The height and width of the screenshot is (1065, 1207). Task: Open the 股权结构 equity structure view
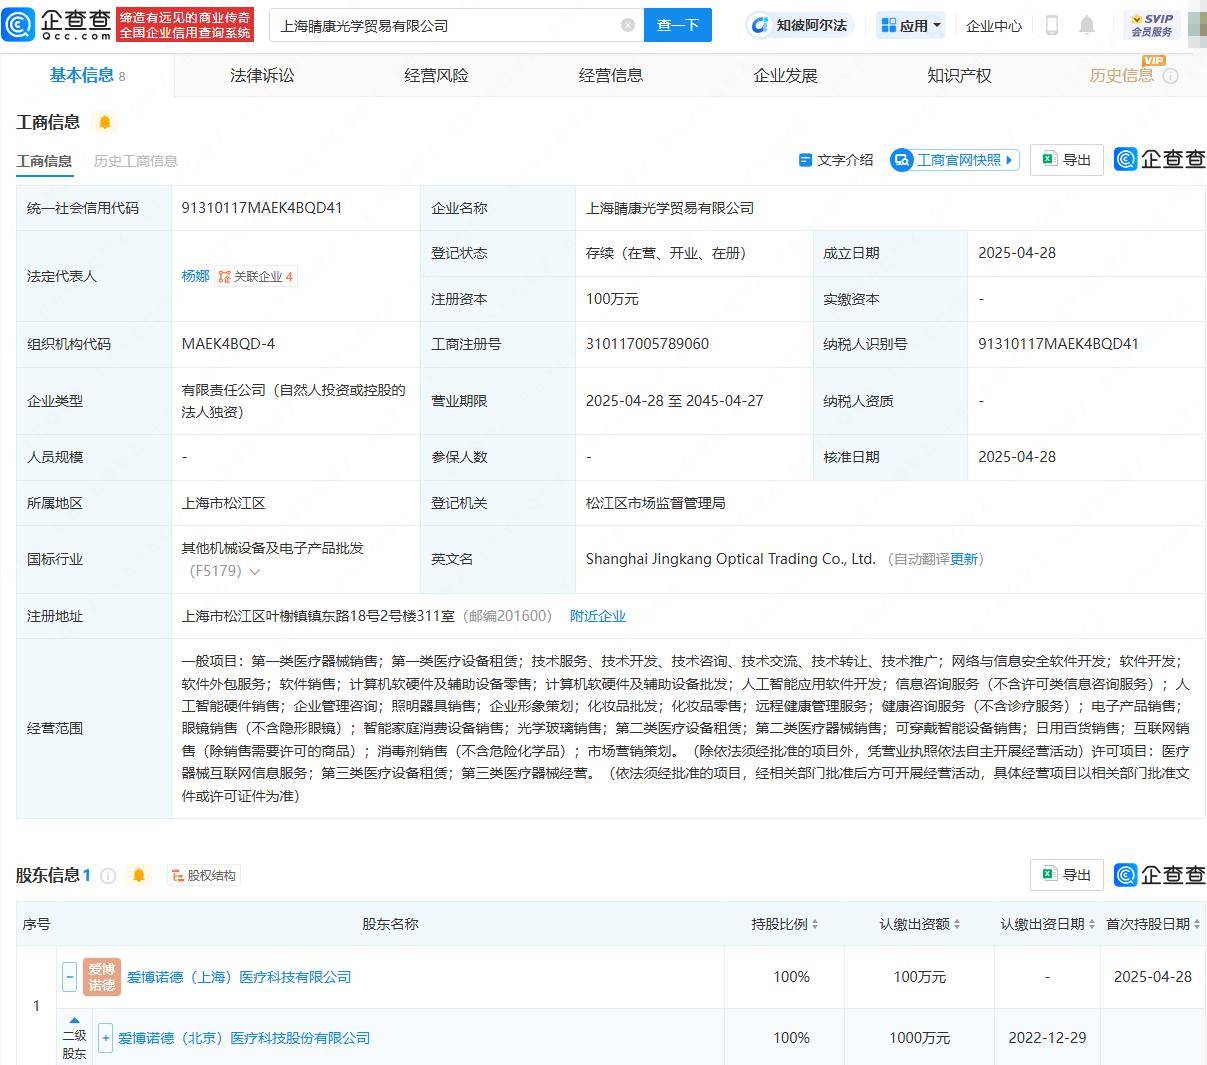[x=204, y=876]
